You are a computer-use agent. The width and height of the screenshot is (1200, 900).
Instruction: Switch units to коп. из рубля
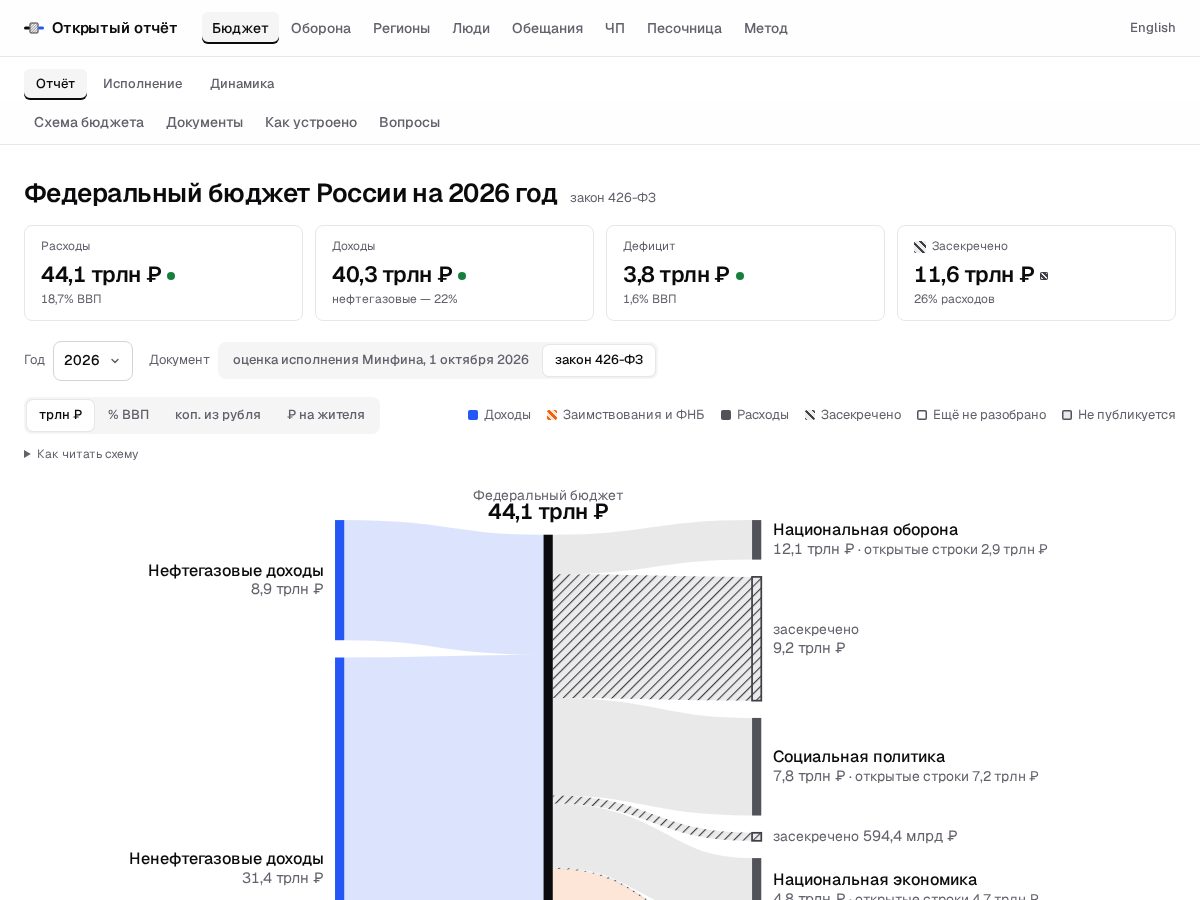[x=218, y=415]
